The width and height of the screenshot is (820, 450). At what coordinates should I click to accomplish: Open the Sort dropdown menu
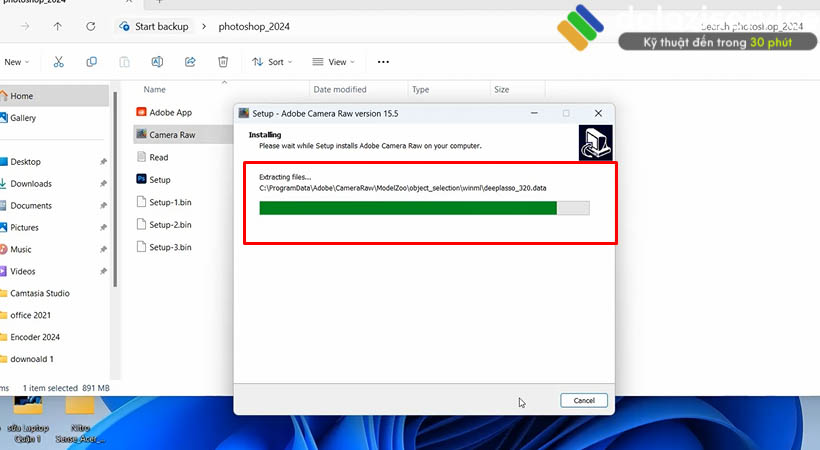click(270, 62)
